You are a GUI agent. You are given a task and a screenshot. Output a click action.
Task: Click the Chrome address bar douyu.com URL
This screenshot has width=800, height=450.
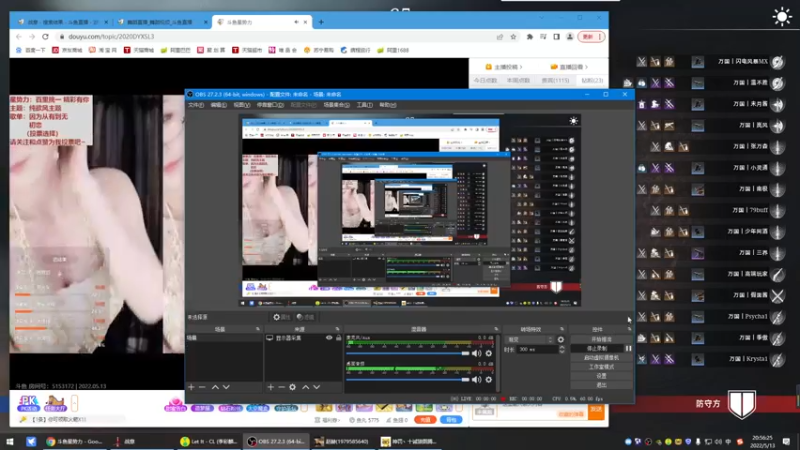pos(111,37)
